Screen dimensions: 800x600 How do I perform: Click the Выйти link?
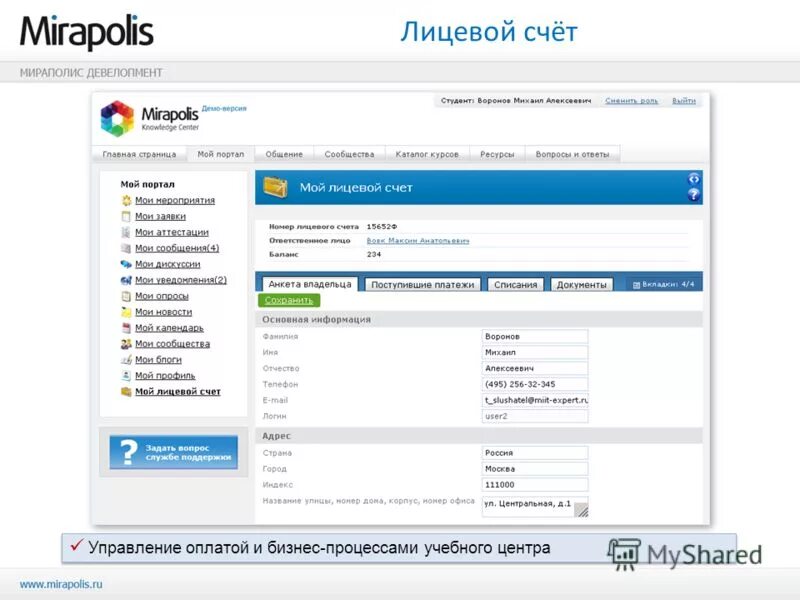pyautogui.click(x=684, y=101)
